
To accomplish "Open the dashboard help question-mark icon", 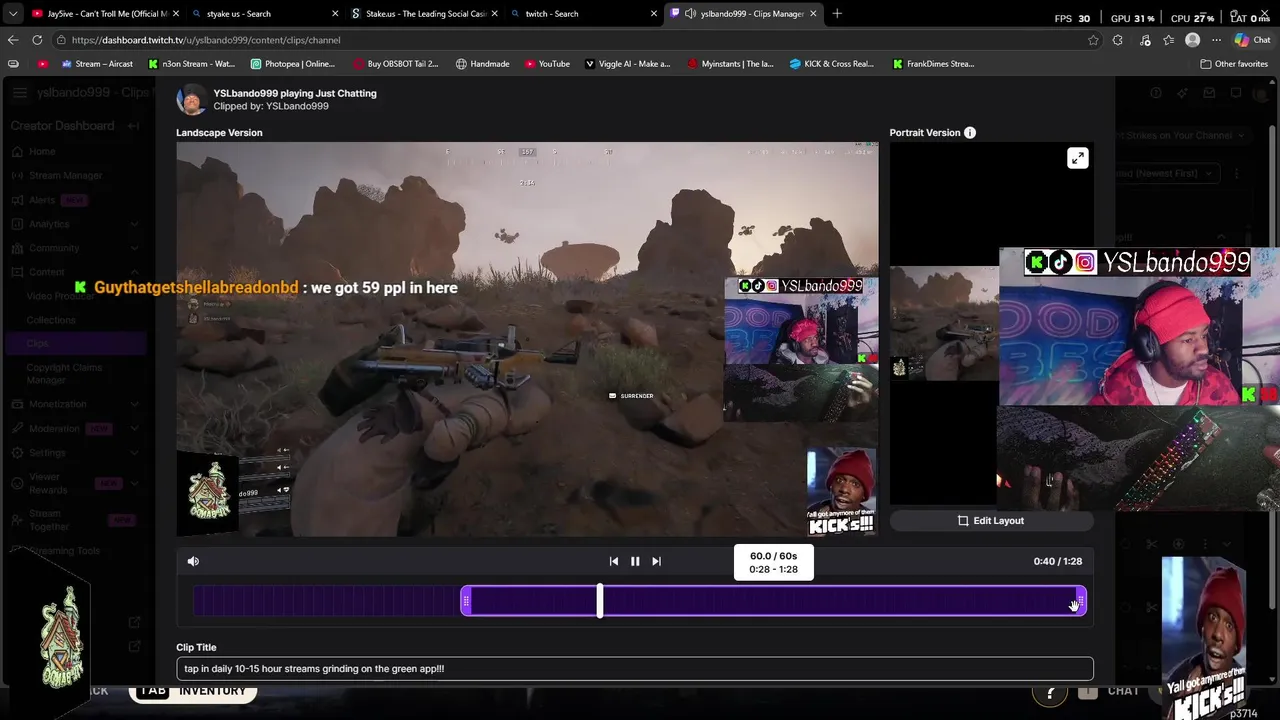I will click(1156, 93).
